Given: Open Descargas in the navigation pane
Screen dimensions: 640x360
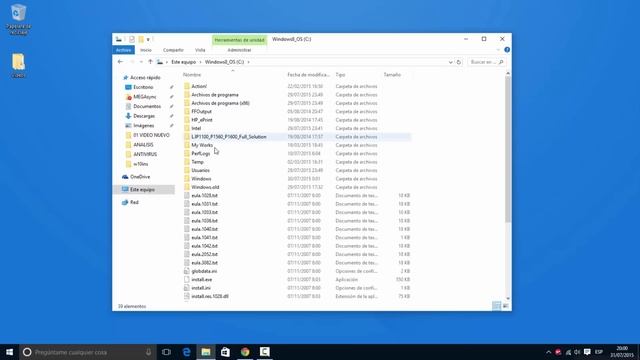Looking at the screenshot, I should pos(144,116).
